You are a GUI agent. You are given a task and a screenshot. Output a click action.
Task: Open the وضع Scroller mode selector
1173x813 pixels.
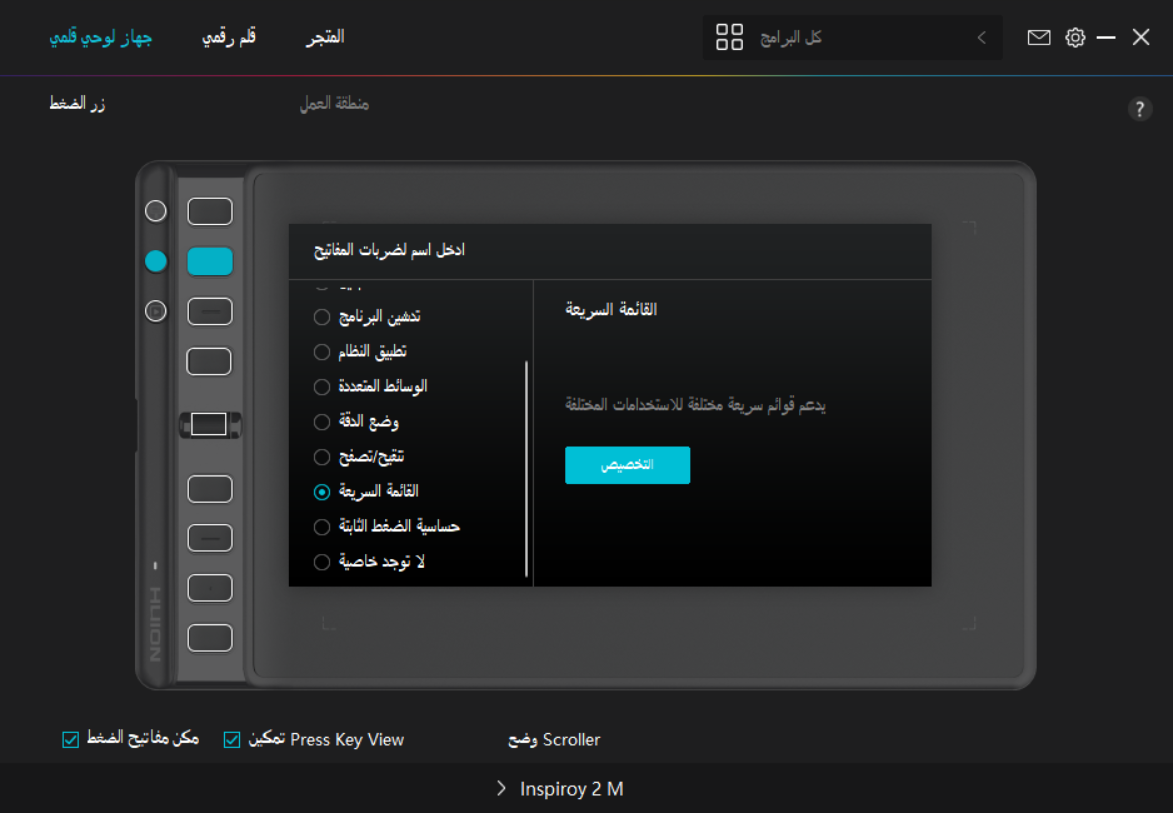[x=555, y=740]
